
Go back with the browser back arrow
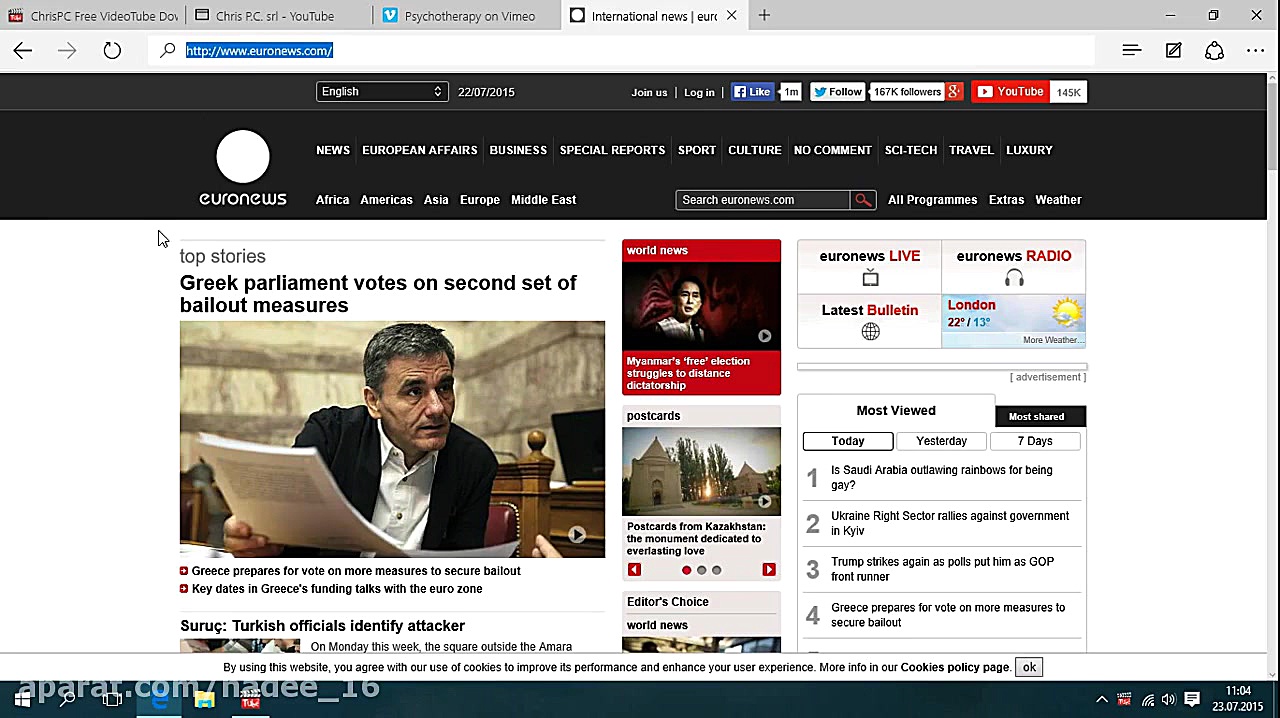point(22,51)
